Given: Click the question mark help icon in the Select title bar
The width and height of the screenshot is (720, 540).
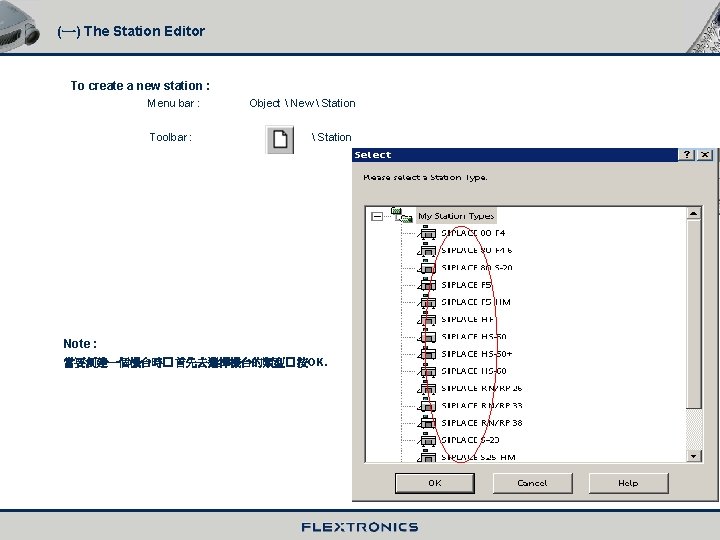Looking at the screenshot, I should point(687,155).
